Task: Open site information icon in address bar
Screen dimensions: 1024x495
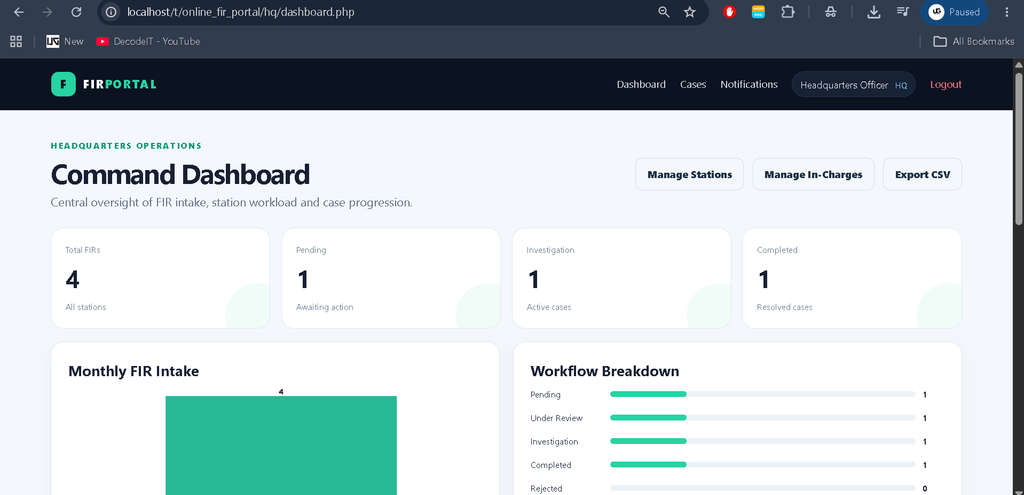Action: 112,12
